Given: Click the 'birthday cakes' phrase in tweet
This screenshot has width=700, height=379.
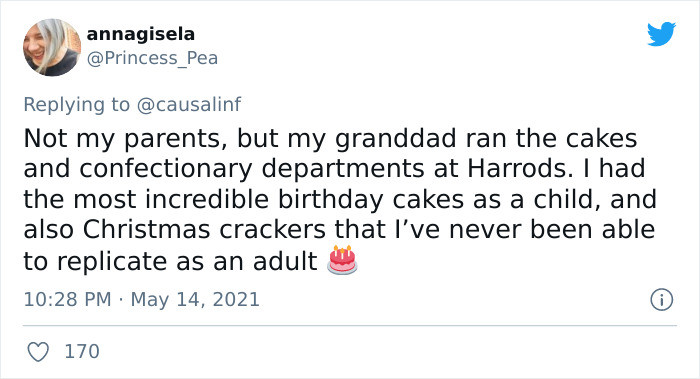Looking at the screenshot, I should (x=371, y=199).
